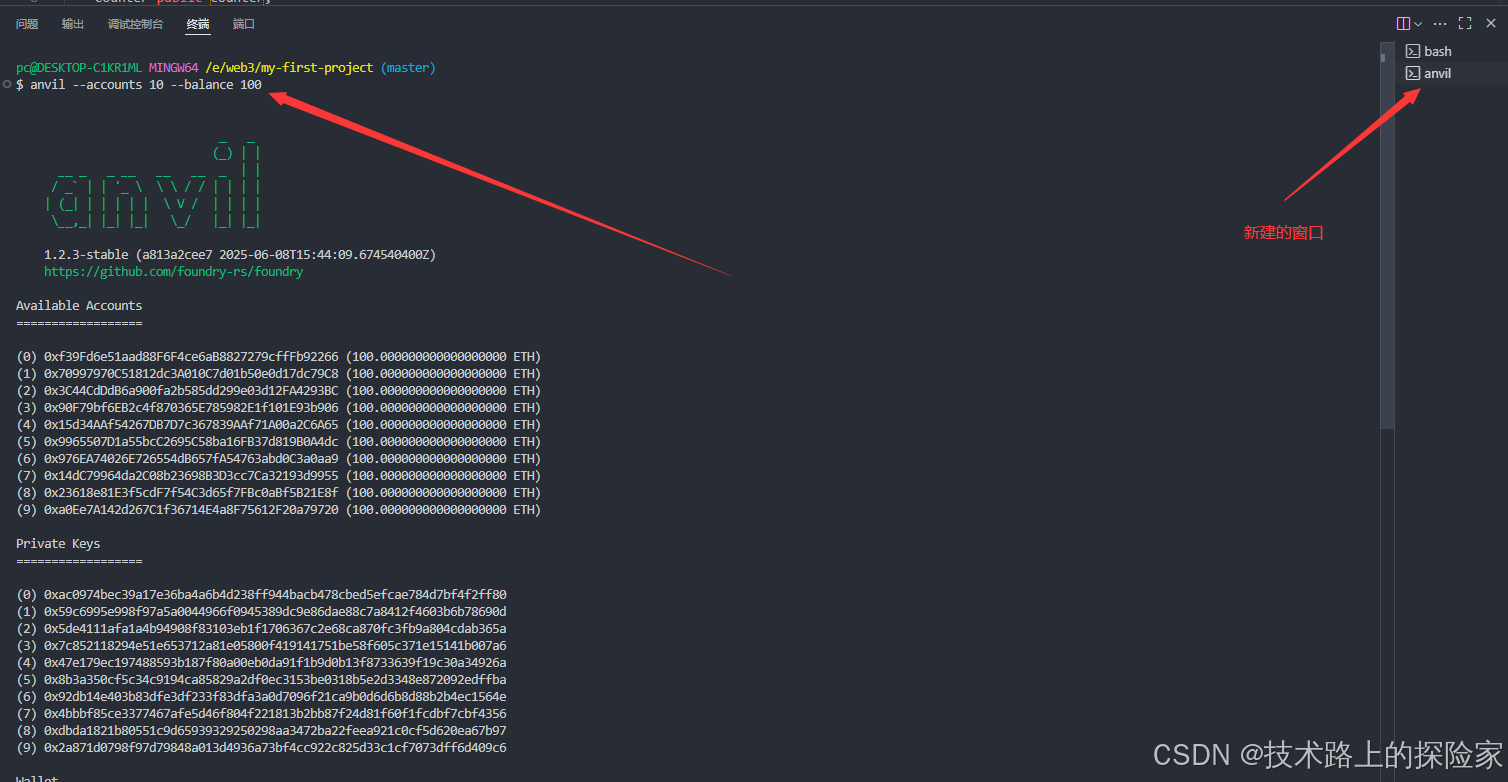Click the 1.2.3-stable version line
The image size is (1508, 782).
[240, 255]
